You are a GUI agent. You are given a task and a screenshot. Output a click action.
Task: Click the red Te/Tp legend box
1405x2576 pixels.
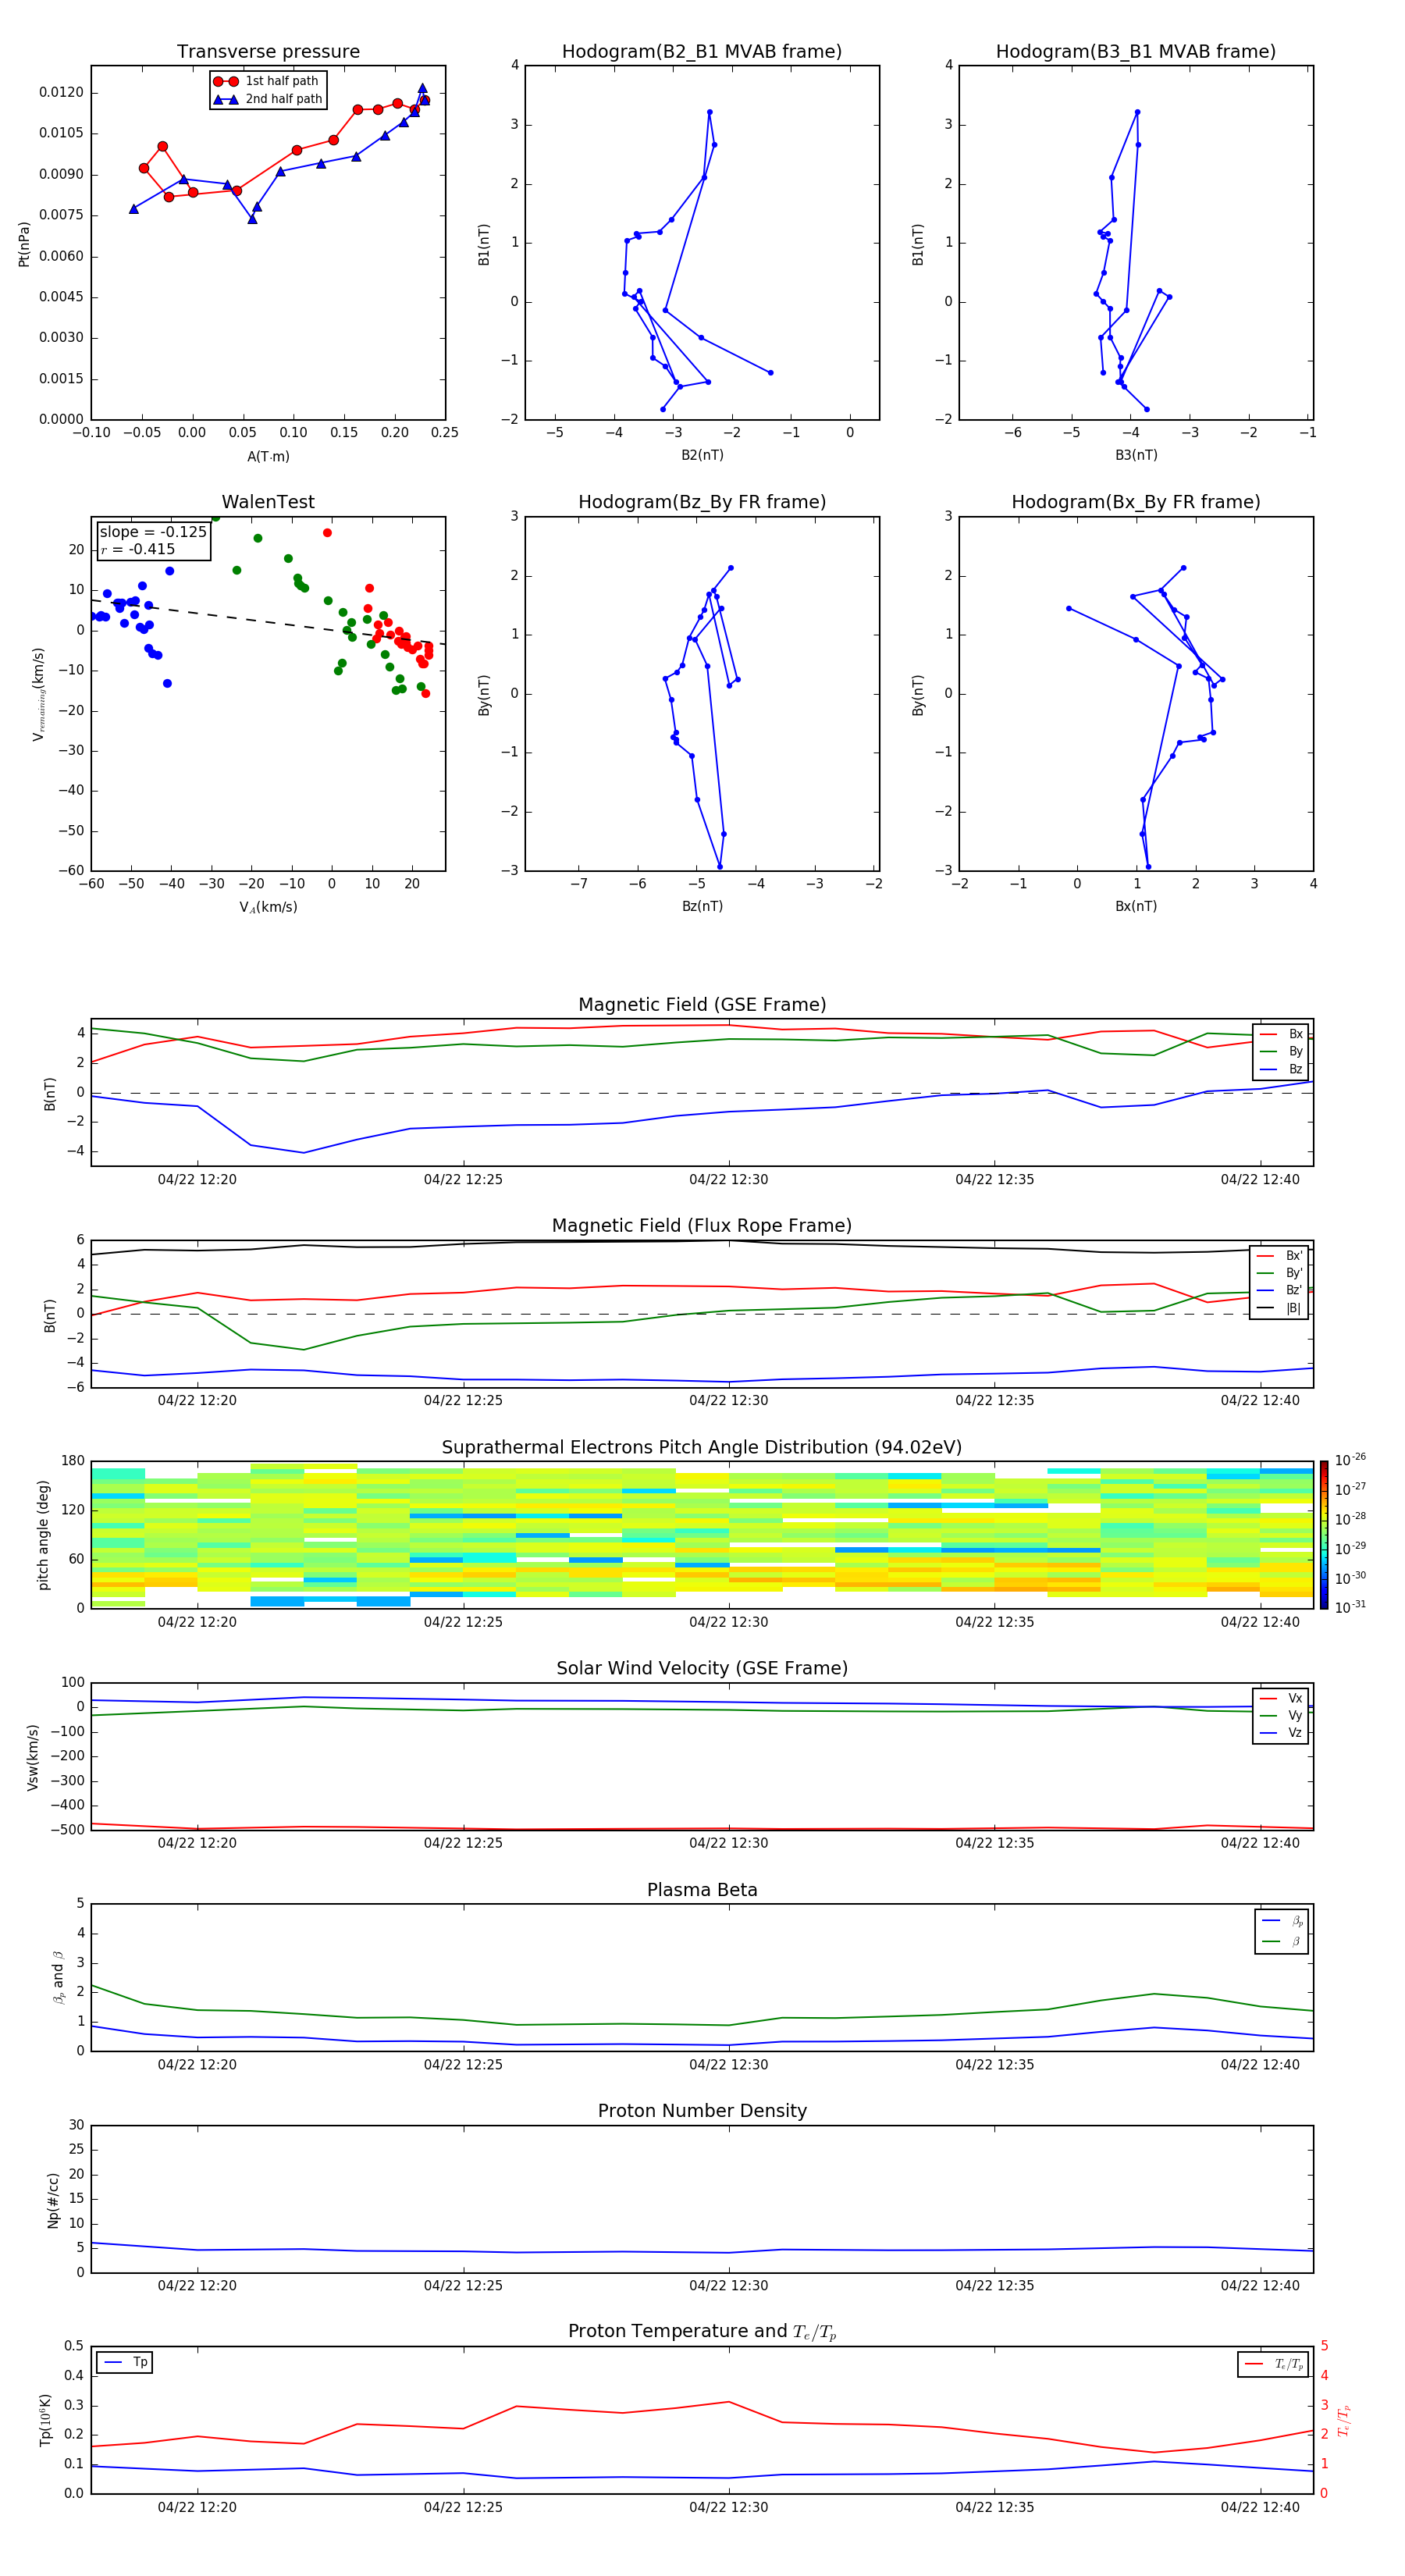point(1272,2364)
